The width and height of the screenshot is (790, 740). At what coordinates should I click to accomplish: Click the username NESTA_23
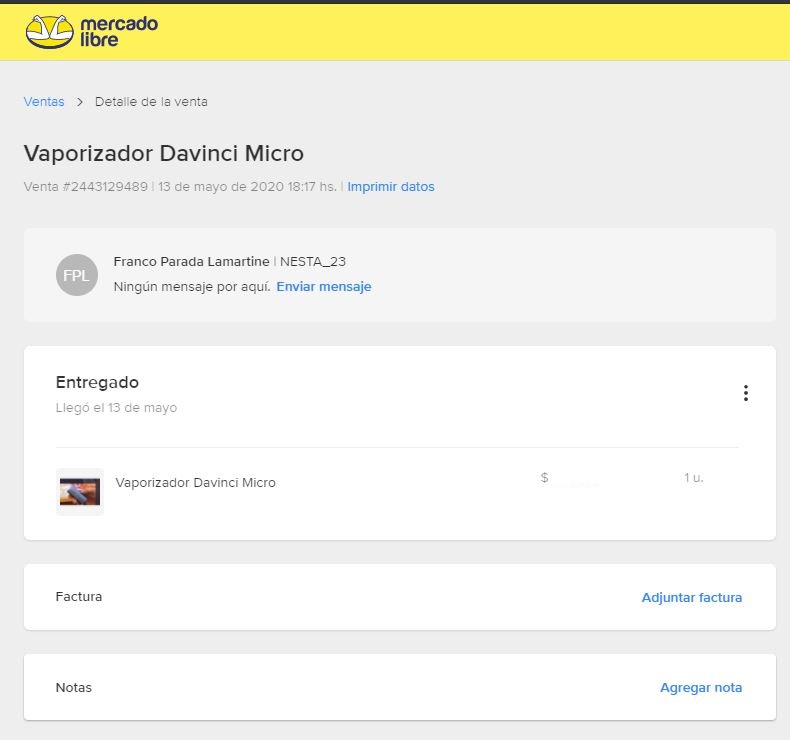(x=313, y=261)
